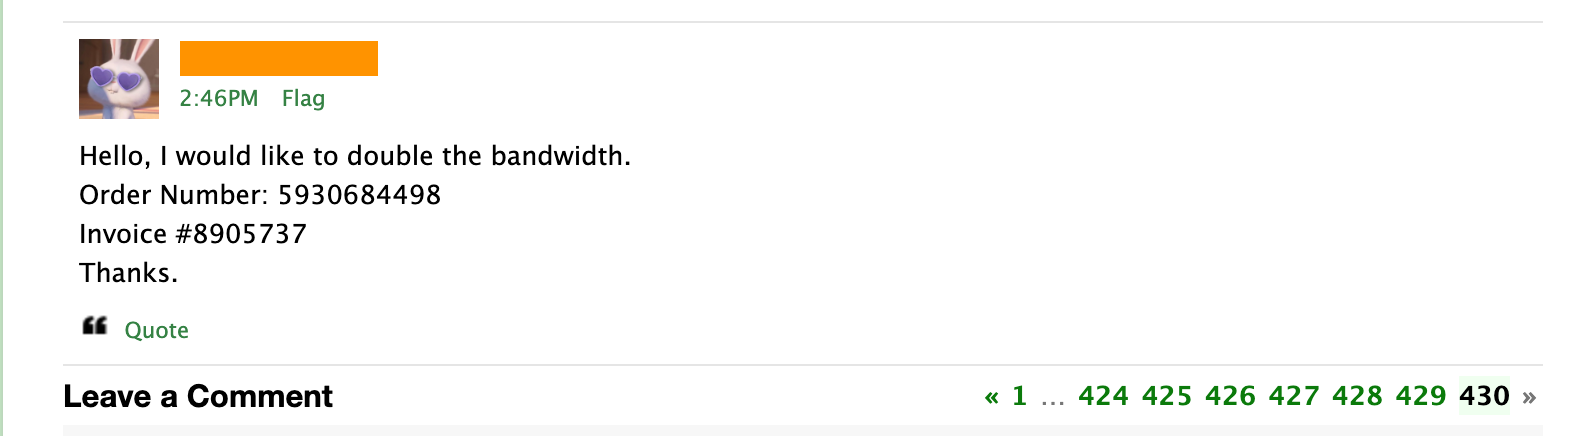
Task: Open the bunny avatar profile picture
Action: 119,79
